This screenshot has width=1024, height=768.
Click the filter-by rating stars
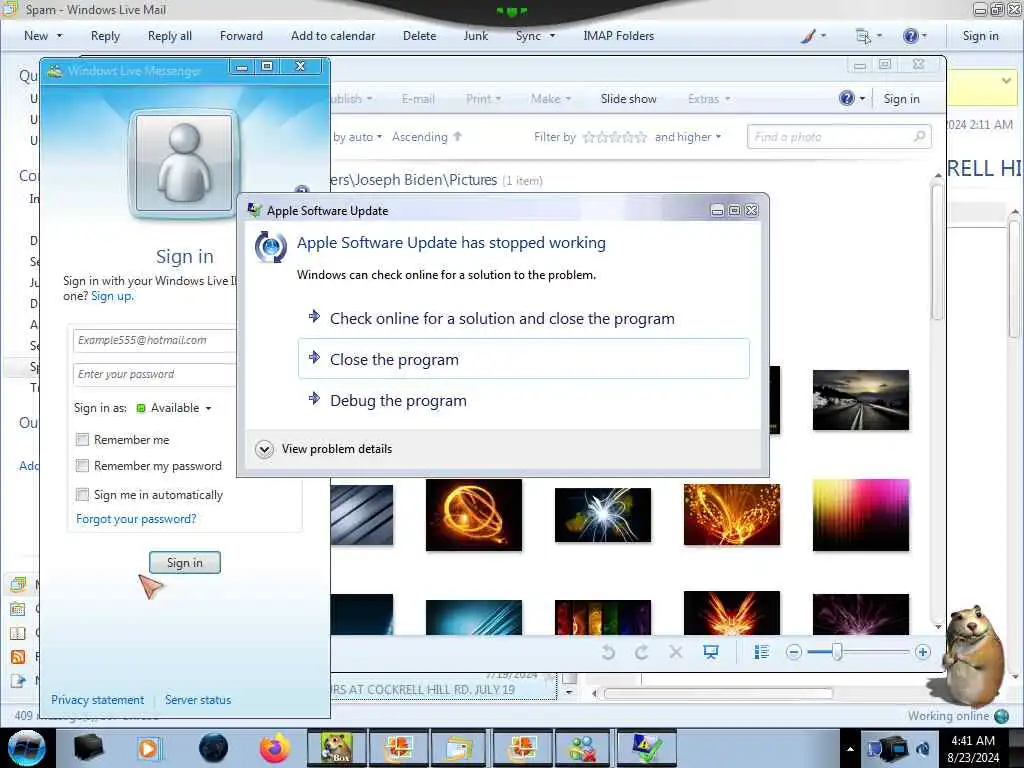[x=615, y=136]
